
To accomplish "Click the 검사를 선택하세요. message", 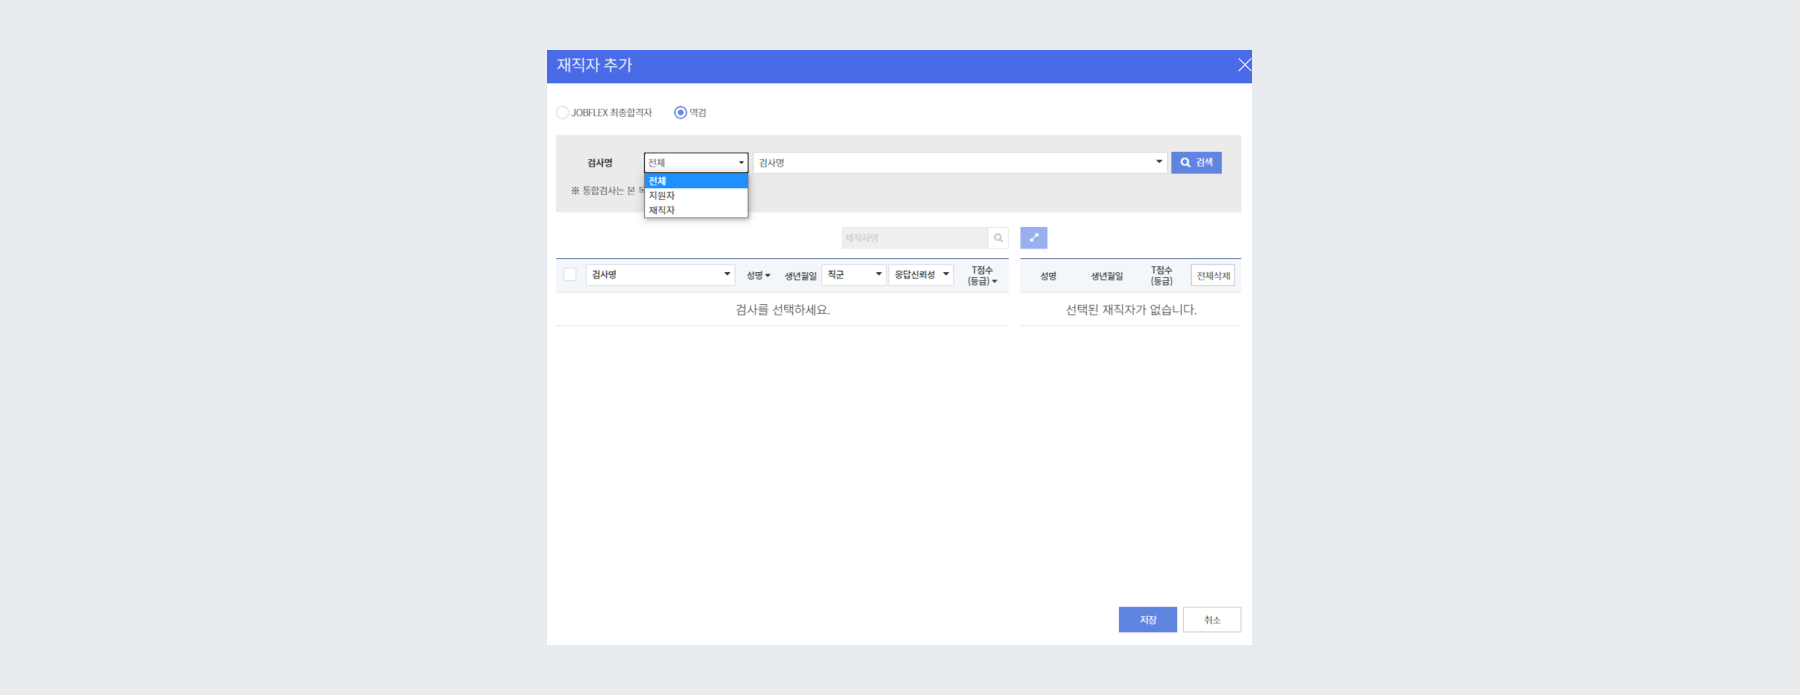I will [783, 310].
